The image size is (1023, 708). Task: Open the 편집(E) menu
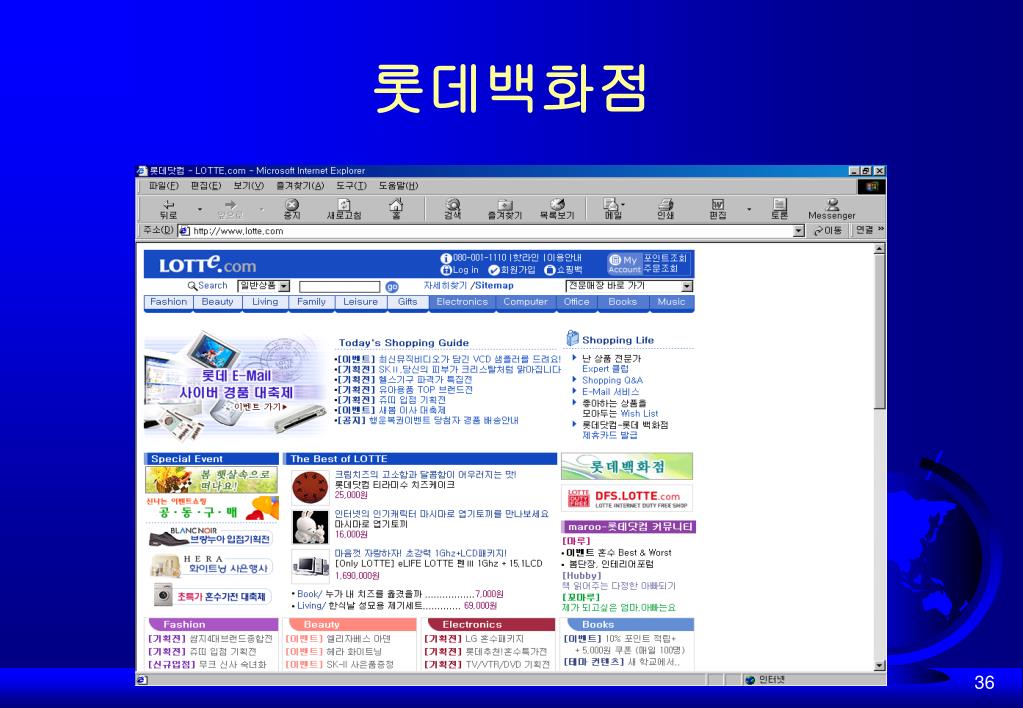coord(206,186)
